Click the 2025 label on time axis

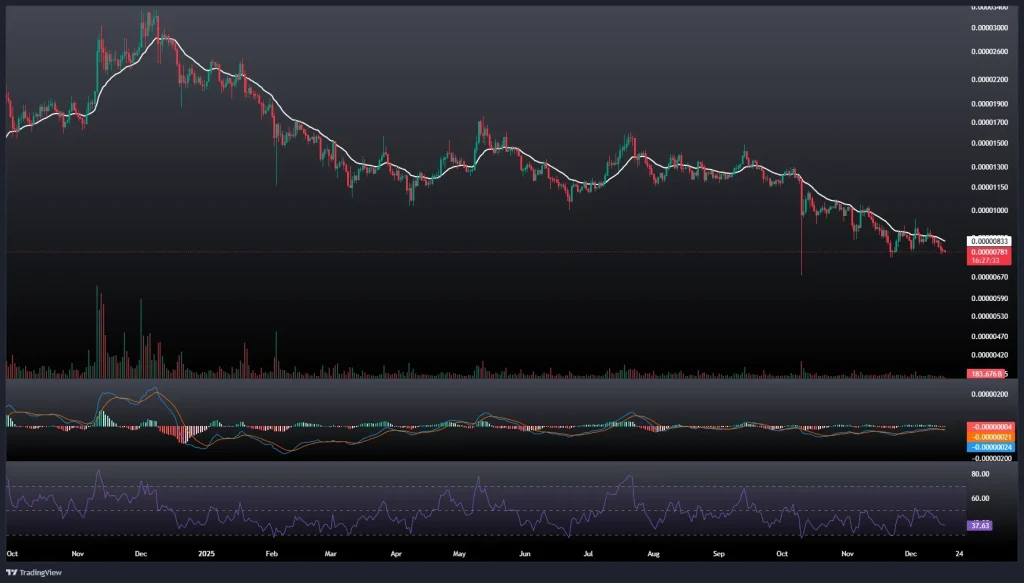tap(207, 551)
